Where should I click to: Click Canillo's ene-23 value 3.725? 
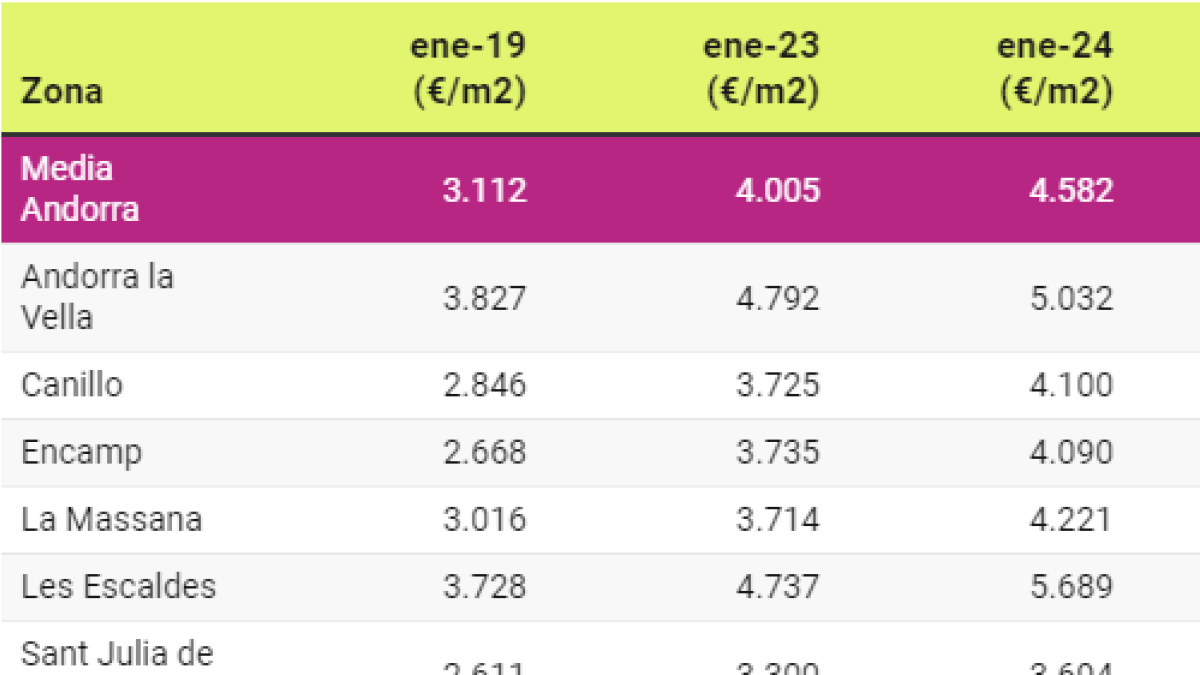point(778,385)
